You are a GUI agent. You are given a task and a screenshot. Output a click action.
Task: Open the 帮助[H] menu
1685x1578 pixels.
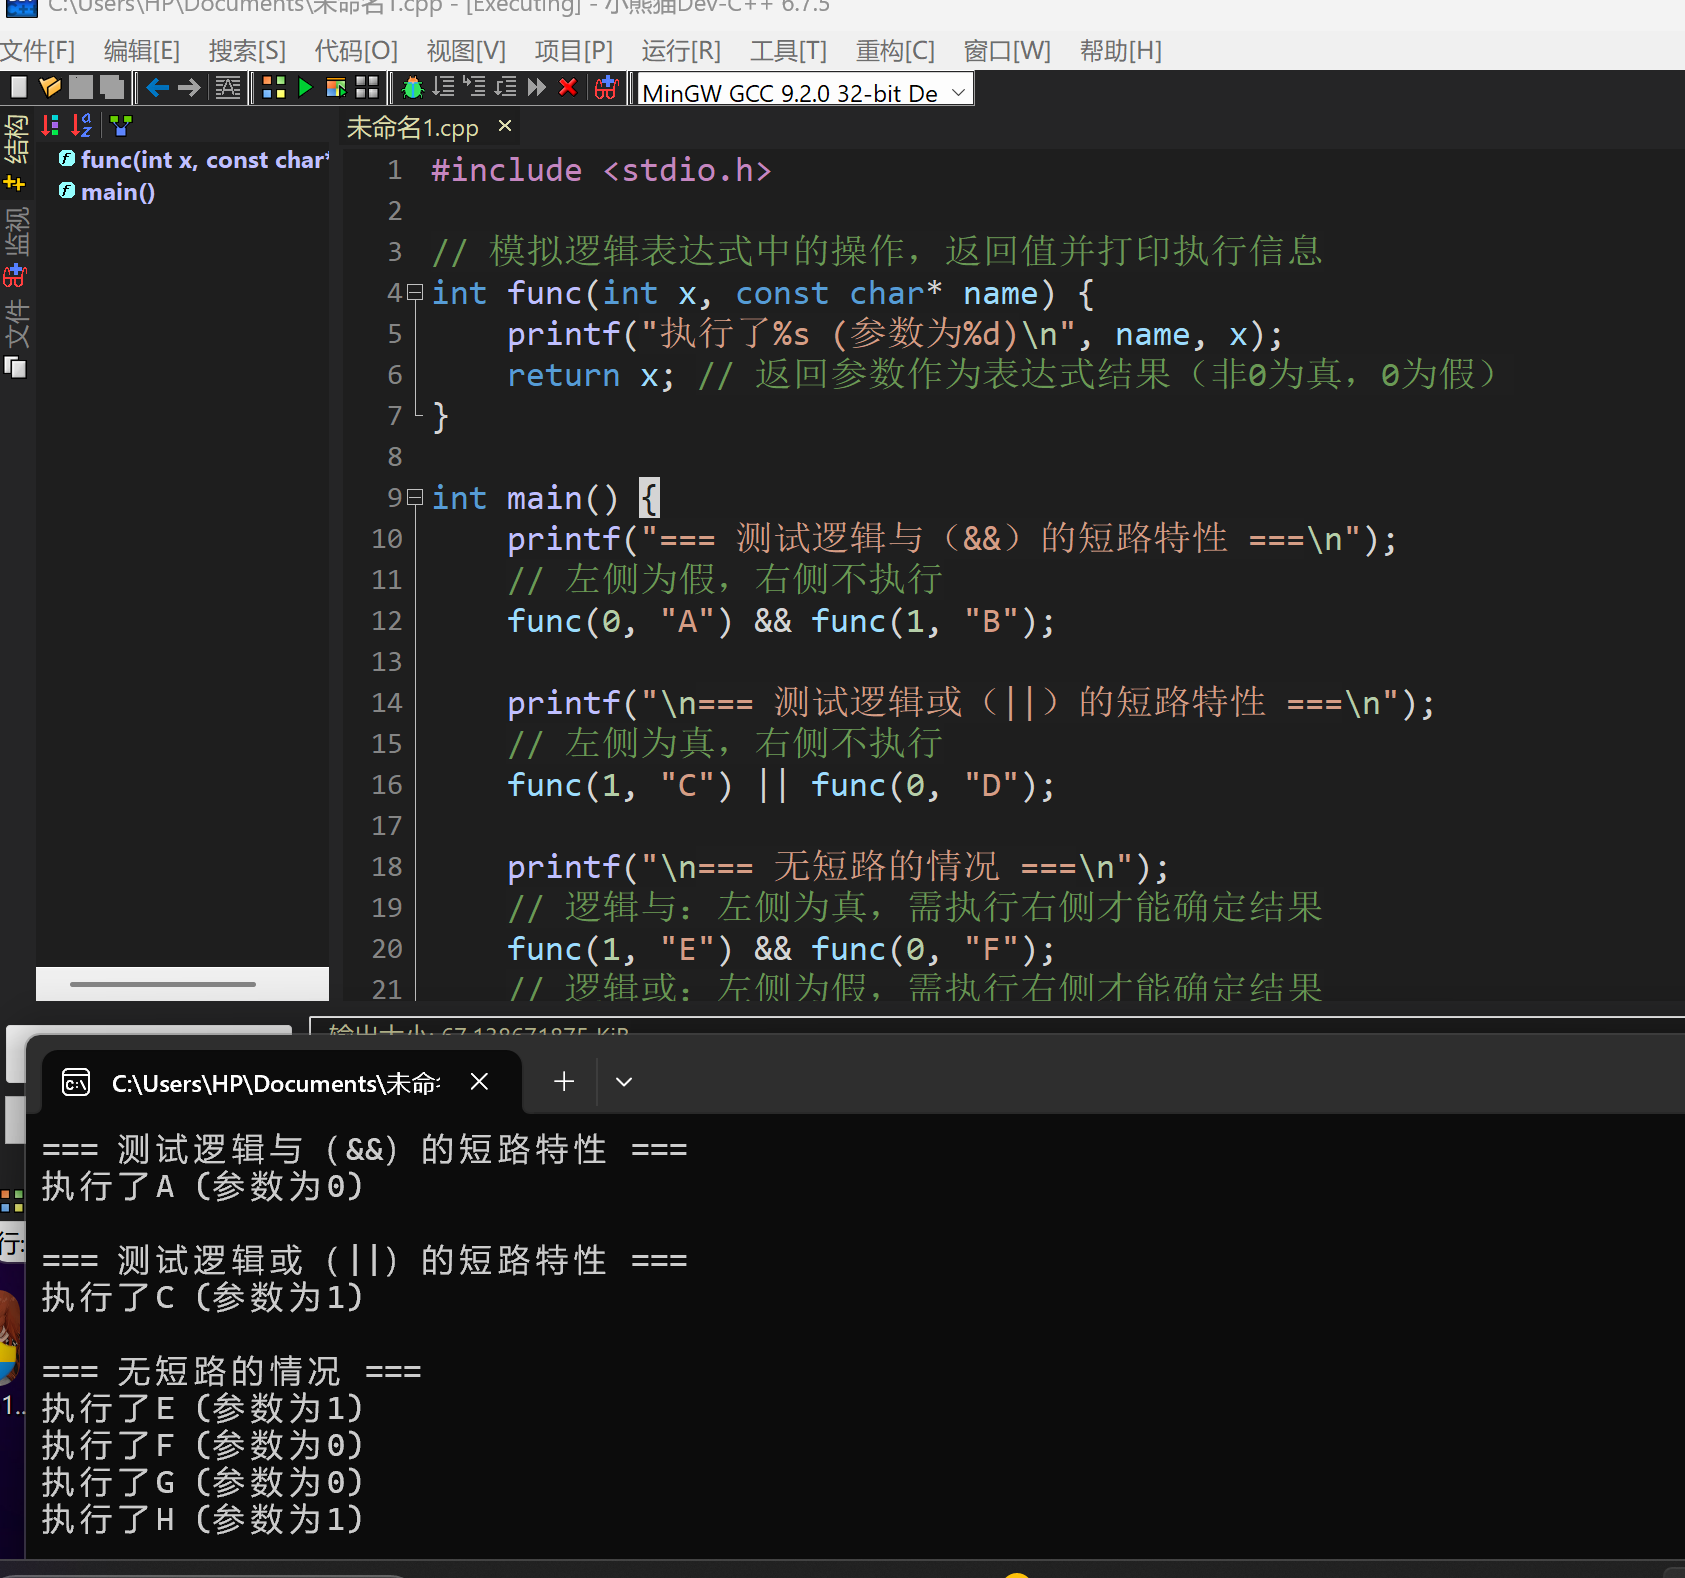pos(1120,50)
